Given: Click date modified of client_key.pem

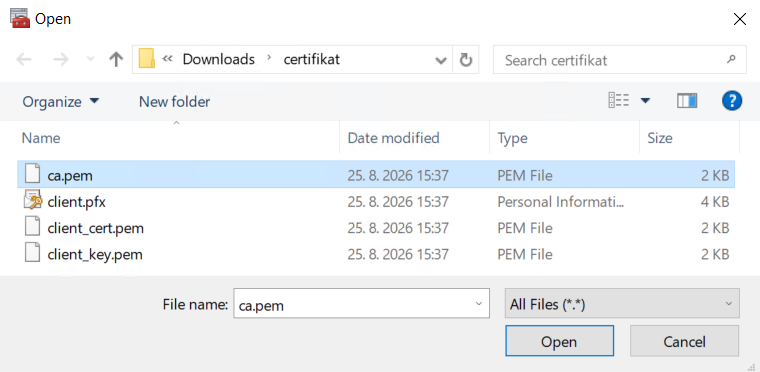Looking at the screenshot, I should (x=397, y=254).
